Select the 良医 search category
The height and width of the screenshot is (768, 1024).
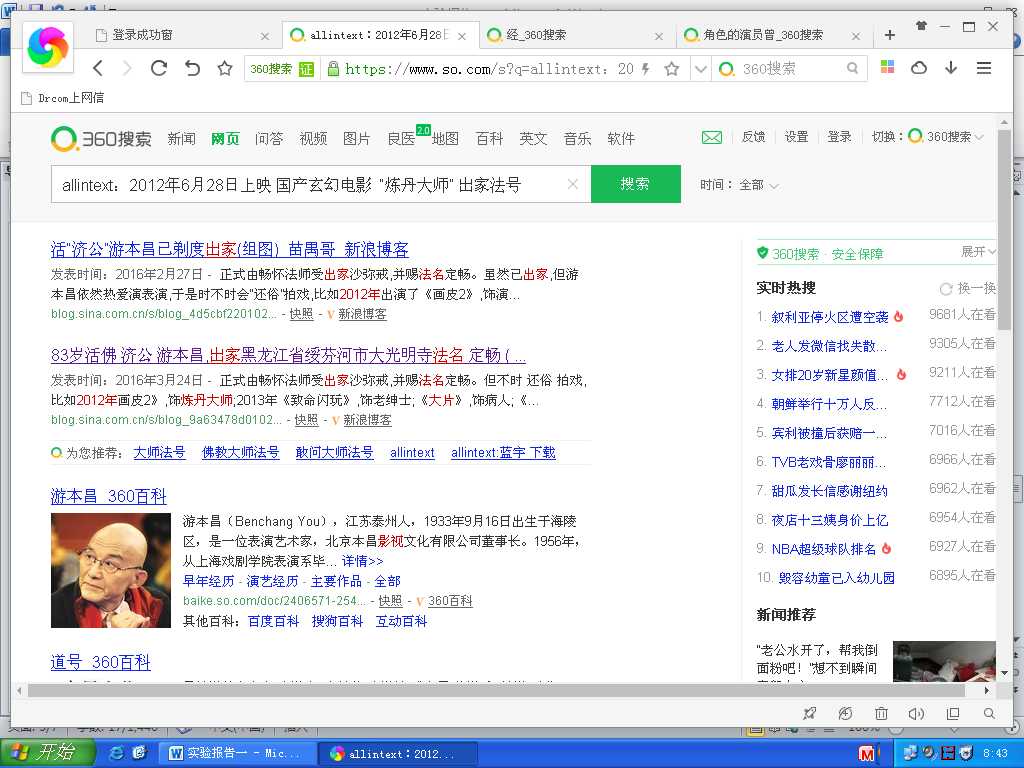[401, 138]
